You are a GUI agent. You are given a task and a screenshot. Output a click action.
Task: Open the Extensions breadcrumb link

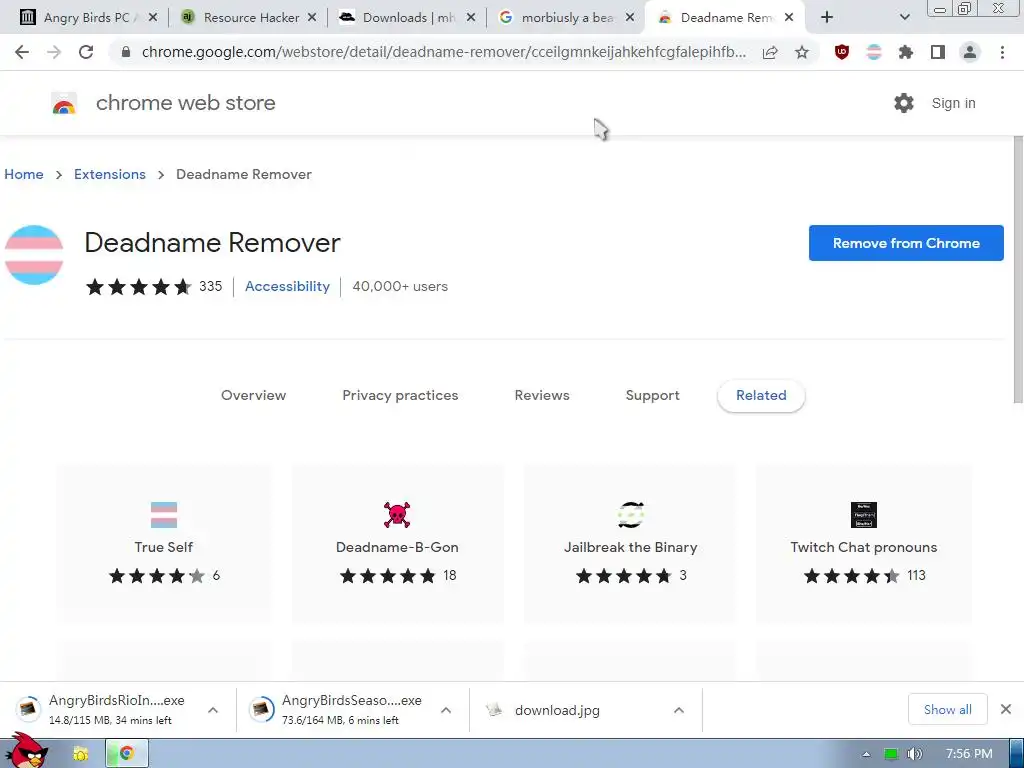[x=110, y=174]
